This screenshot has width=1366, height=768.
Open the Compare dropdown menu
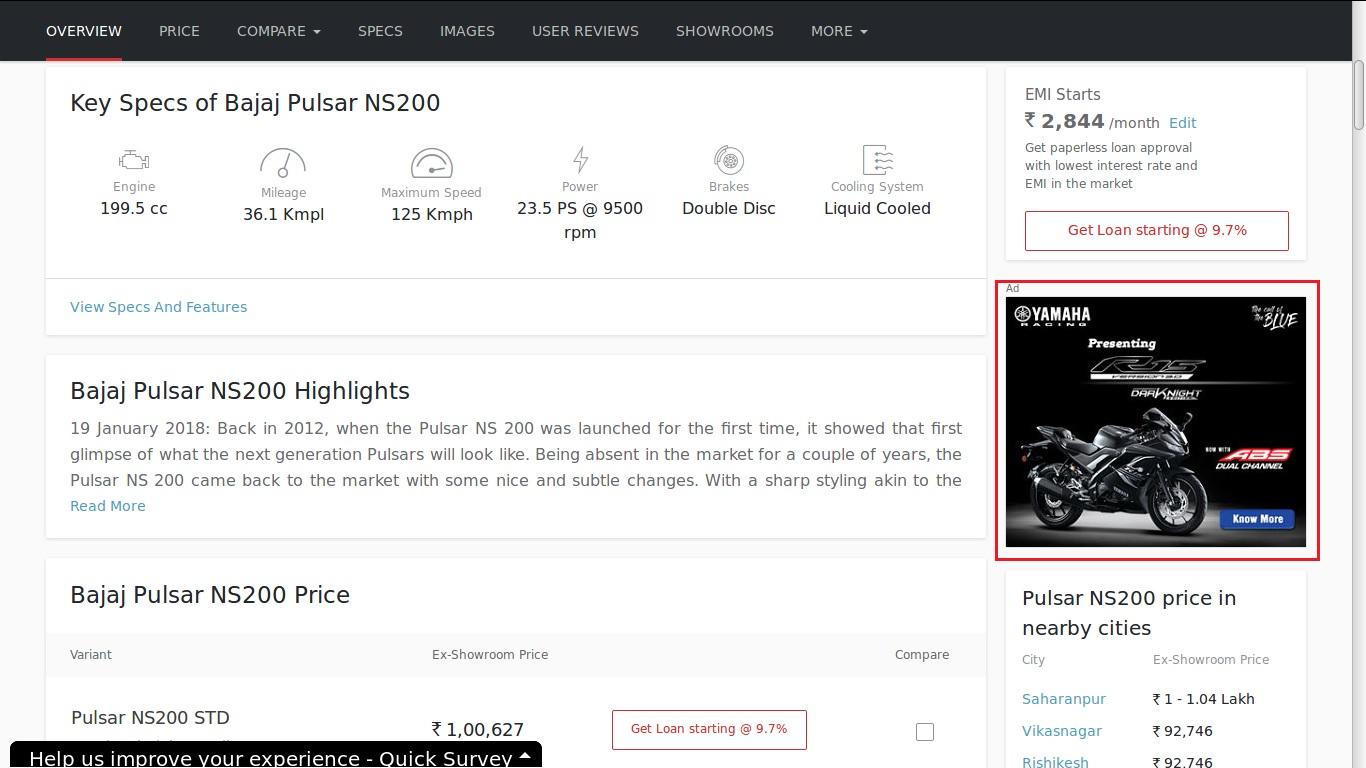click(x=278, y=31)
